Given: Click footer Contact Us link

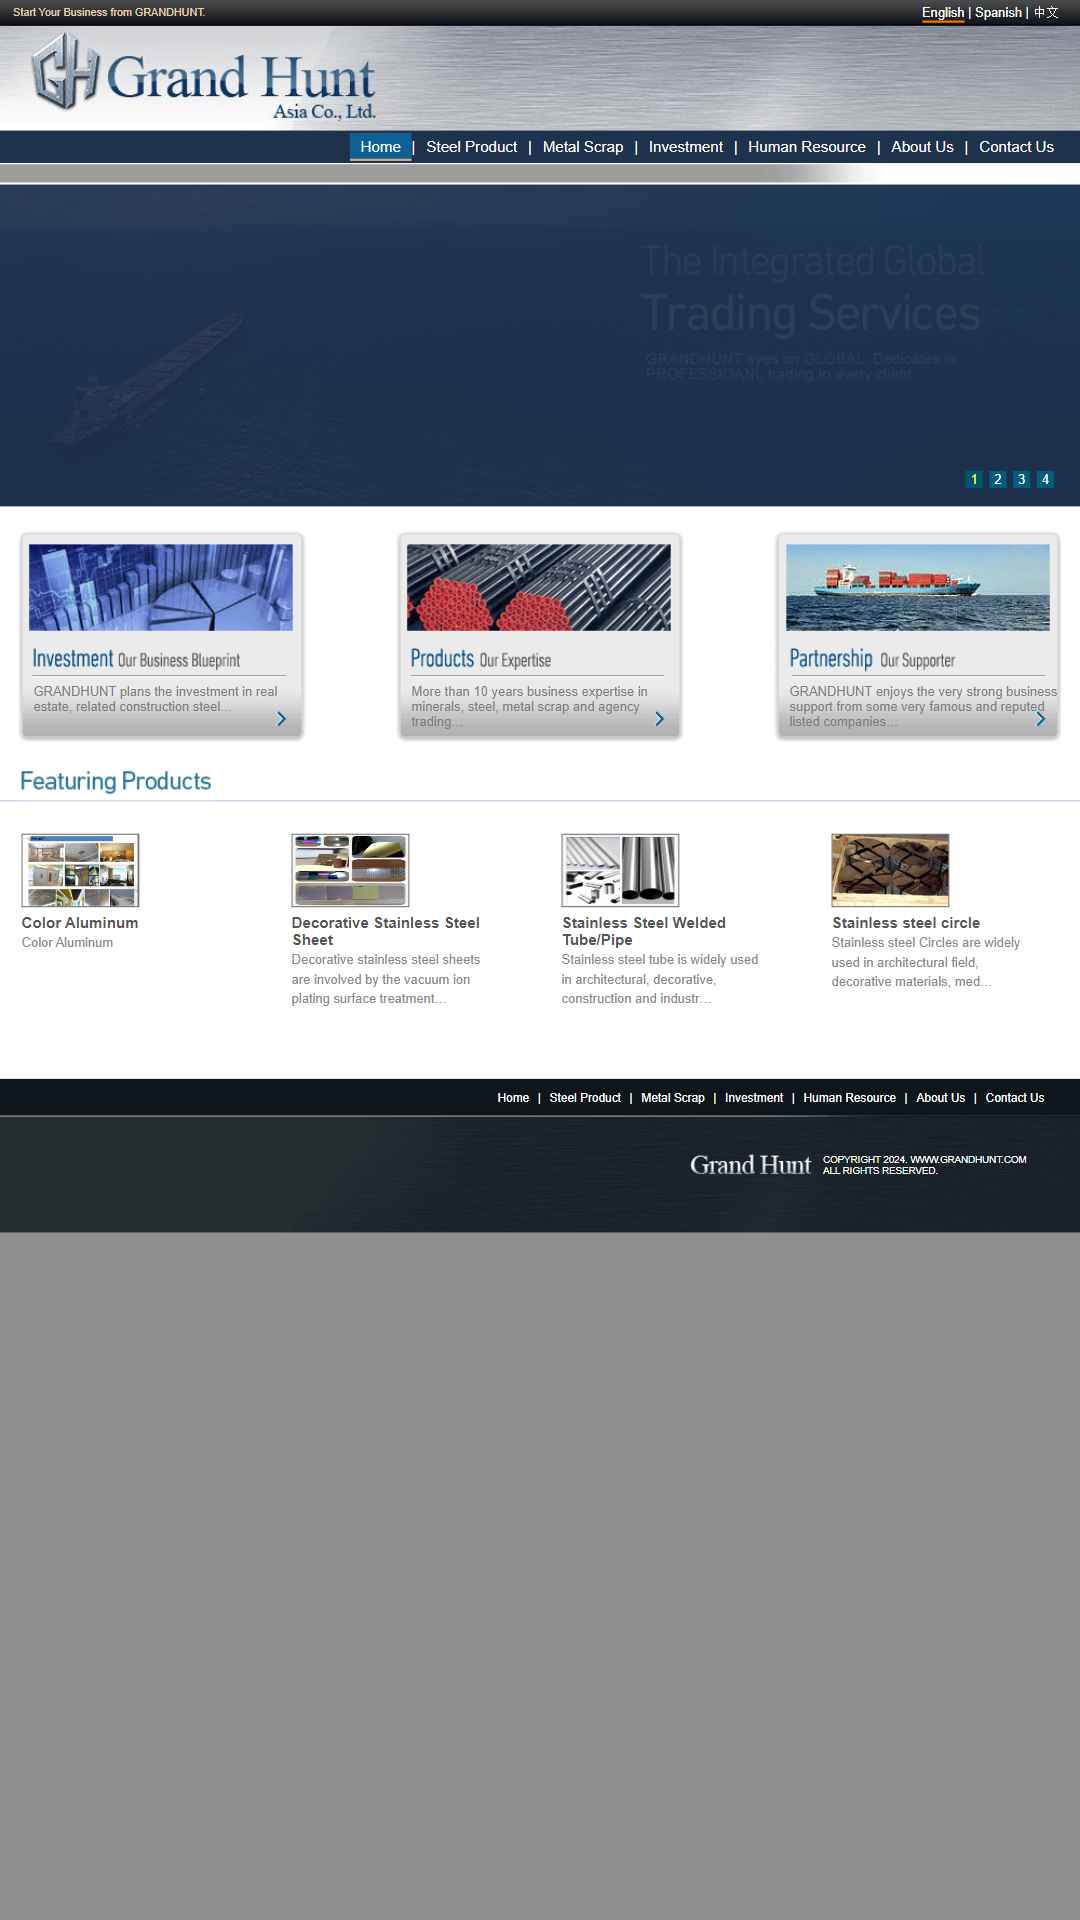Looking at the screenshot, I should coord(1015,1098).
